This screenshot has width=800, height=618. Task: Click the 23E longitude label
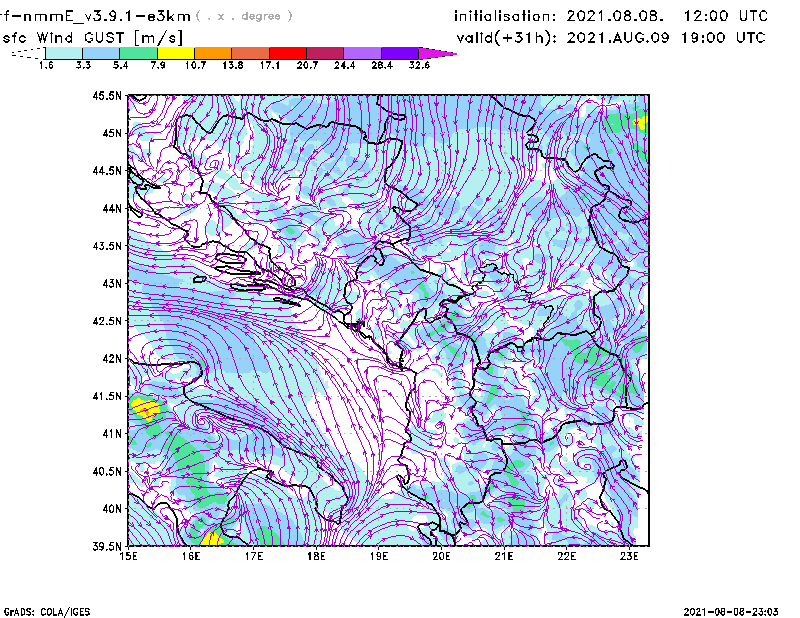click(x=629, y=556)
